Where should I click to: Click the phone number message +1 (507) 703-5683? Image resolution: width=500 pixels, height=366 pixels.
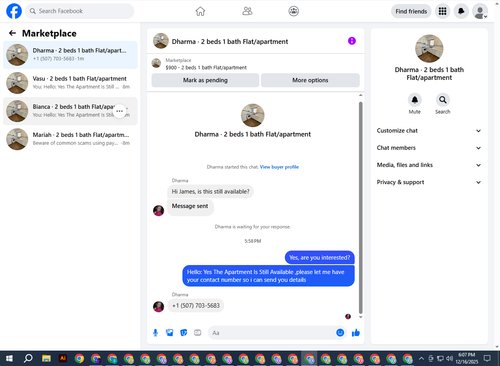pyautogui.click(x=196, y=306)
